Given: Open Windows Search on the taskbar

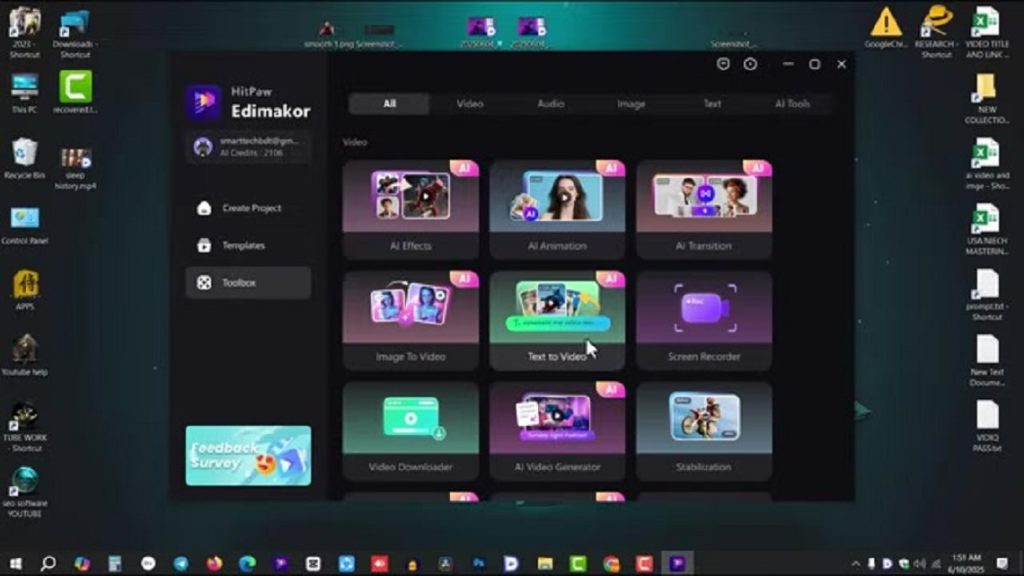Looking at the screenshot, I should click(48, 564).
